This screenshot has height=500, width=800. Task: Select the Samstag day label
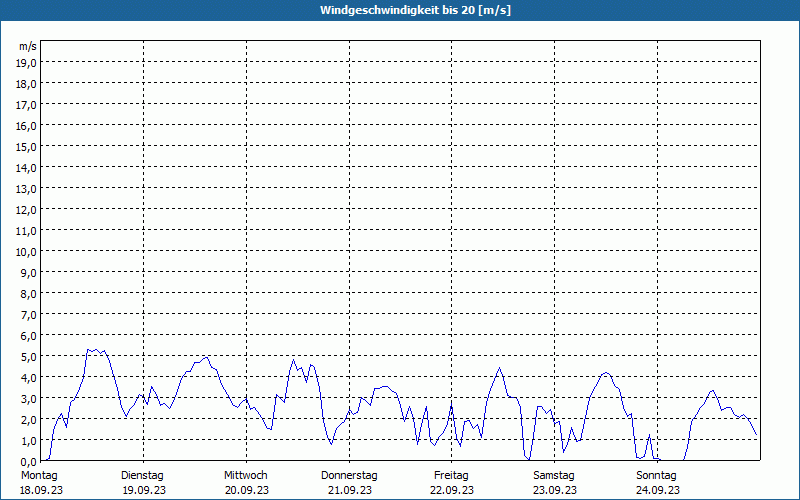point(554,475)
